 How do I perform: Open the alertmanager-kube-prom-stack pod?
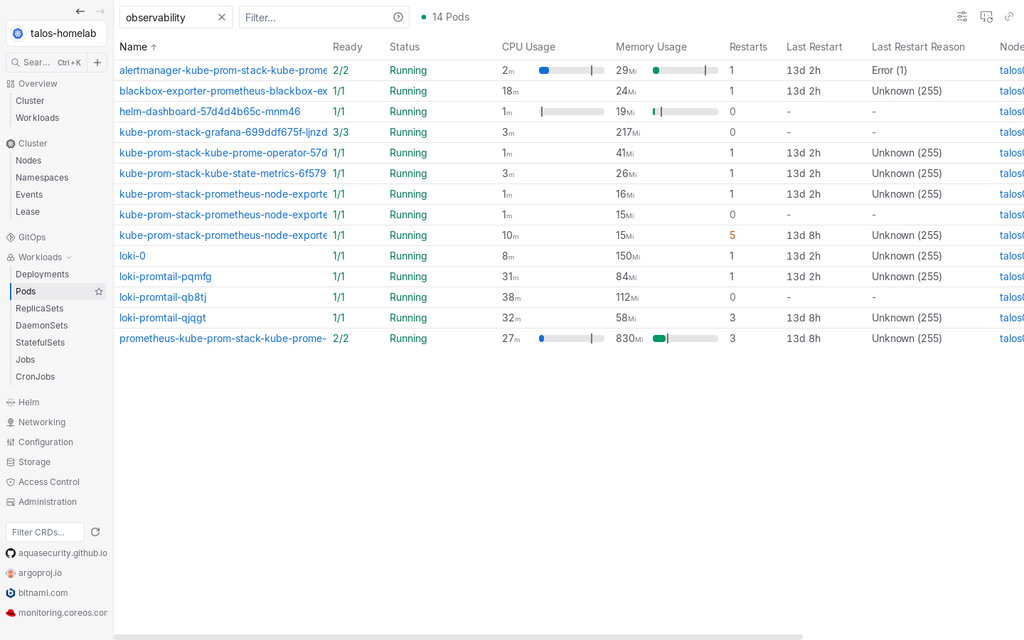pyautogui.click(x=223, y=71)
